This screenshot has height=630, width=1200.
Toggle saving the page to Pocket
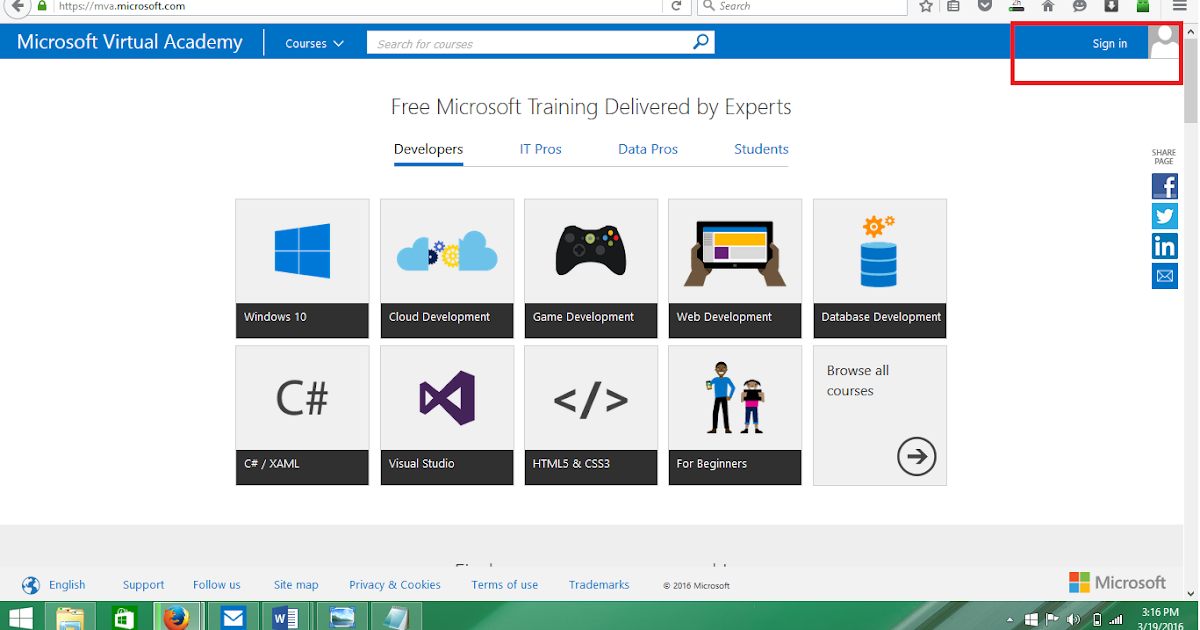point(985,7)
